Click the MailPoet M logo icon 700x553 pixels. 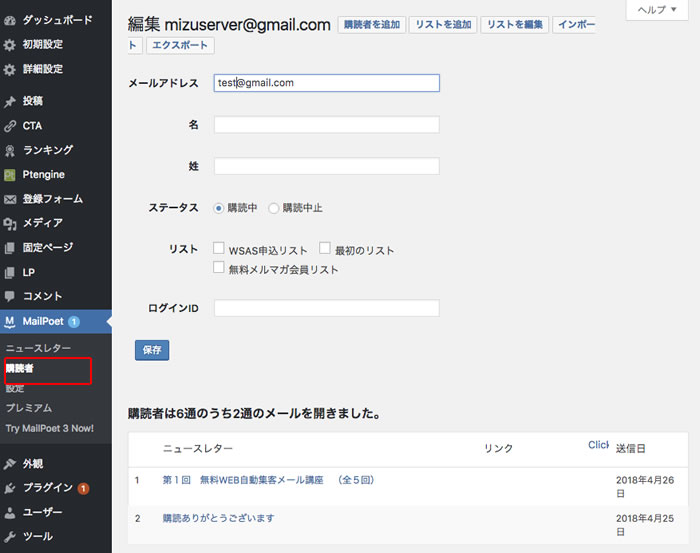(10, 321)
